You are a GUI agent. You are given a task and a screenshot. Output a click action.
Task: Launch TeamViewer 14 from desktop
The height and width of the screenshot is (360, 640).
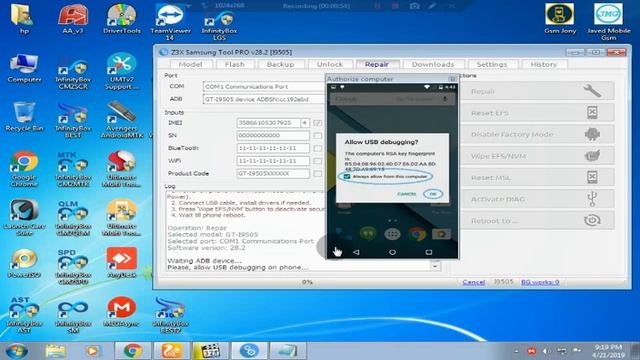(x=170, y=22)
